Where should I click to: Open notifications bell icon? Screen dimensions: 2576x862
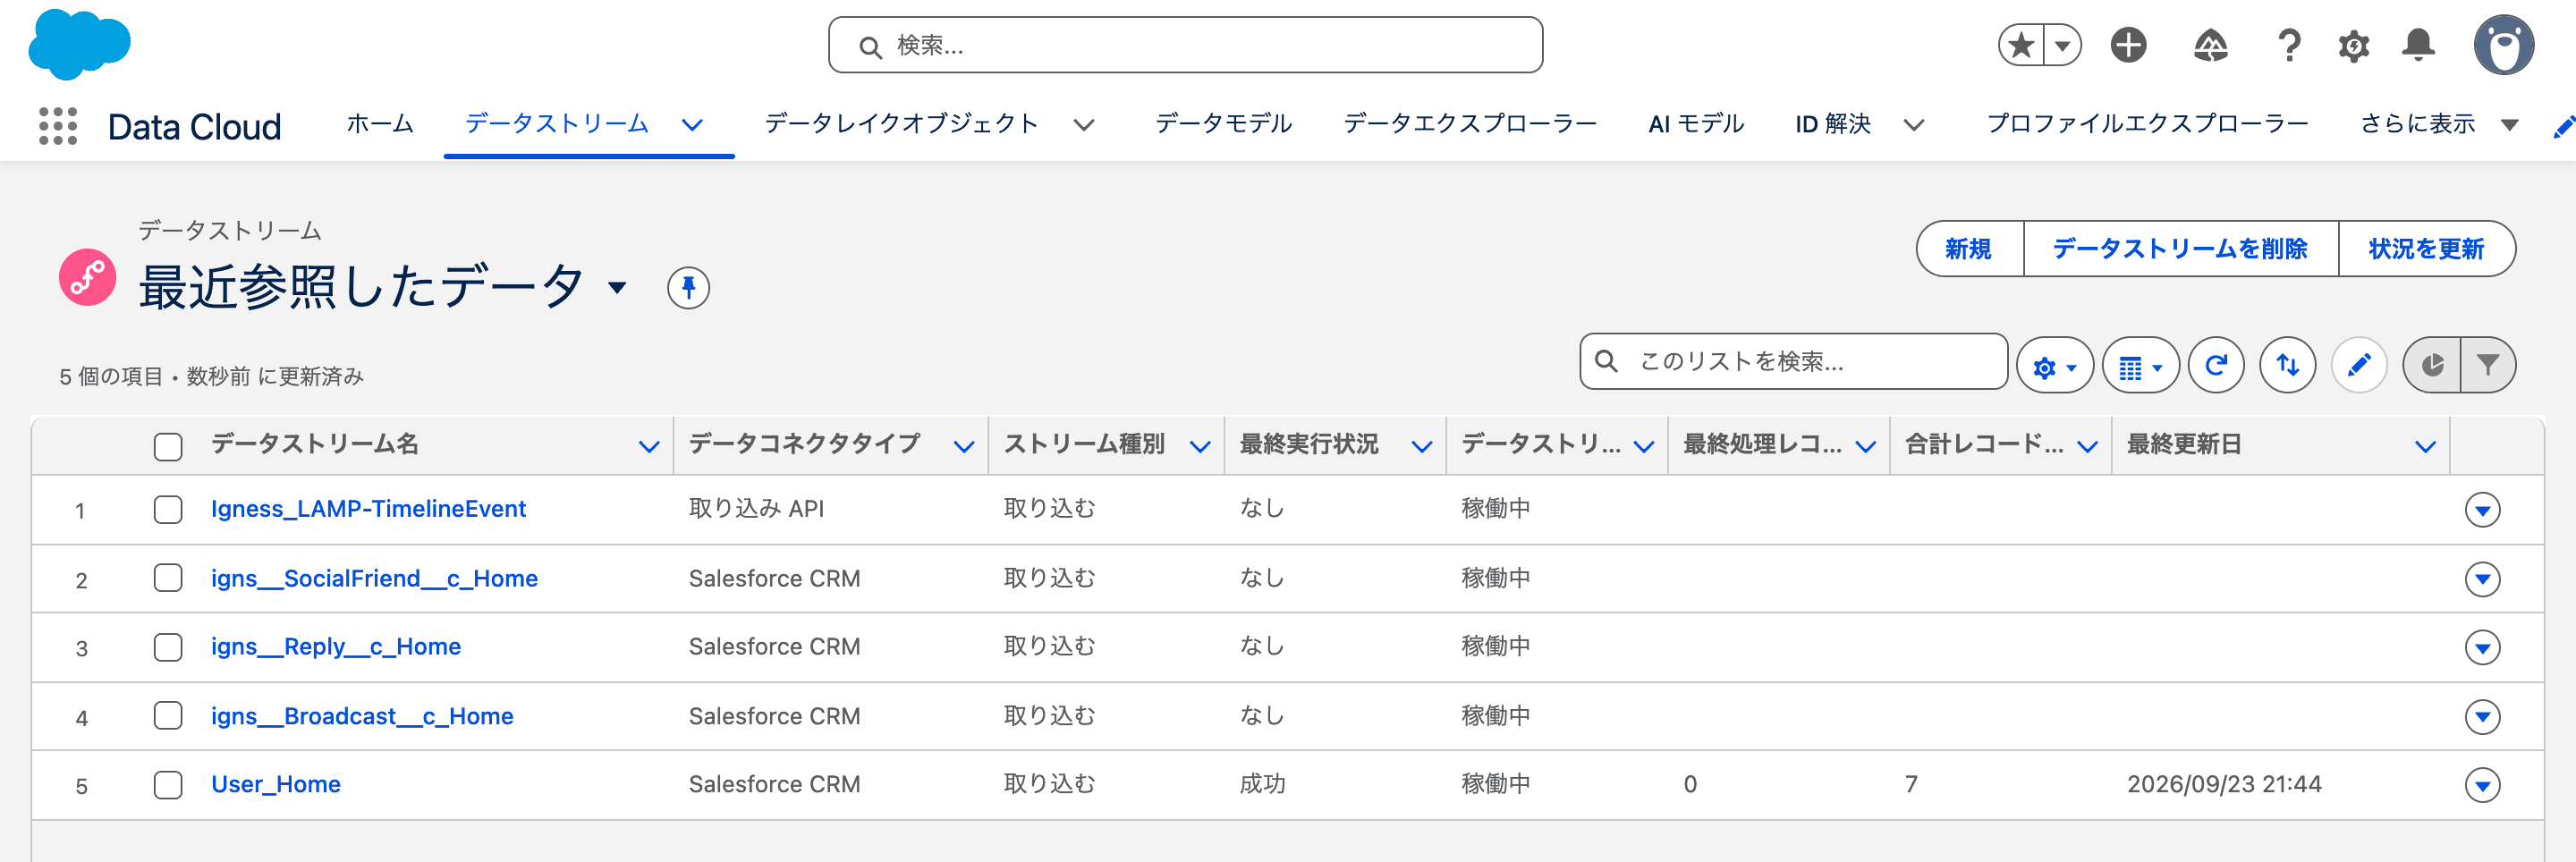(2418, 45)
